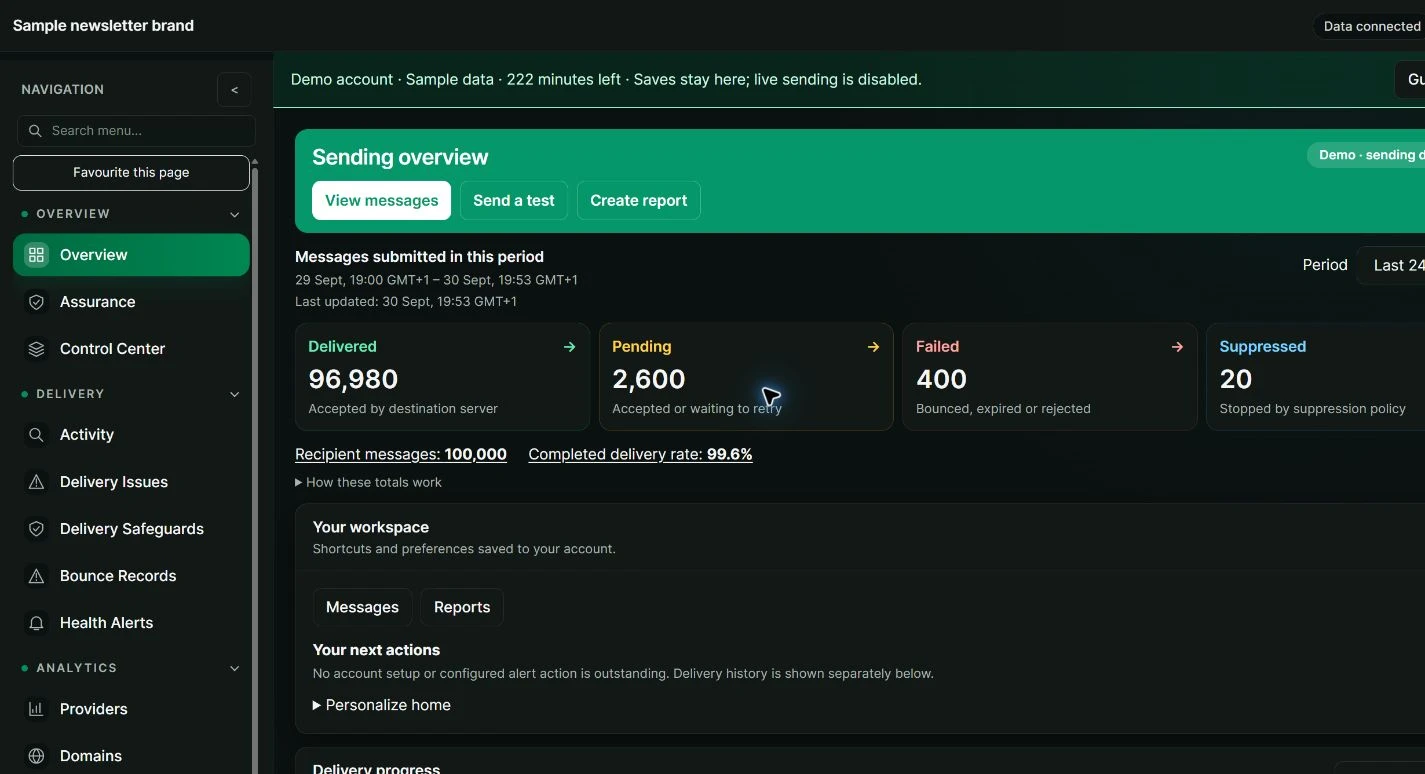Image resolution: width=1425 pixels, height=774 pixels.
Task: Click the 'Demo · sending' badge
Action: click(1366, 155)
